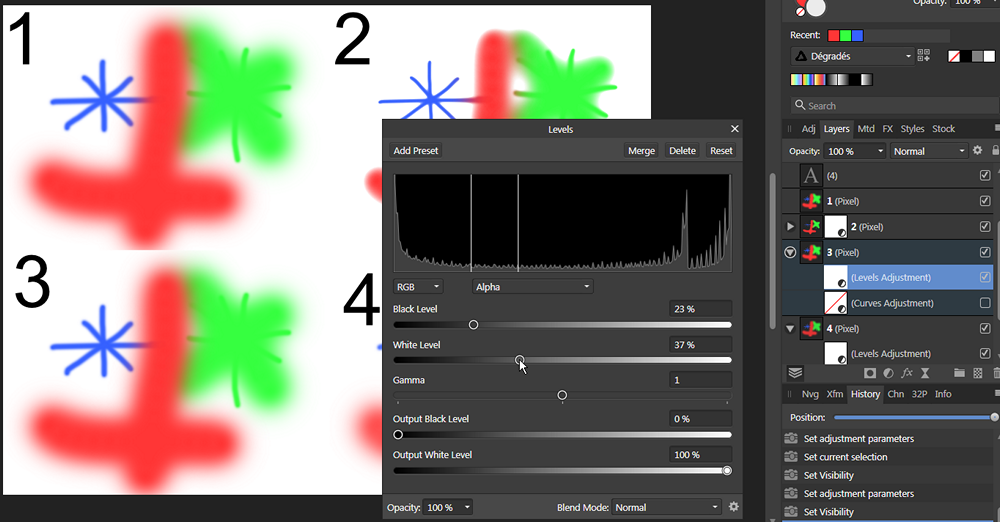Pick the recent green color
Image resolution: width=1000 pixels, height=522 pixels.
coord(846,35)
